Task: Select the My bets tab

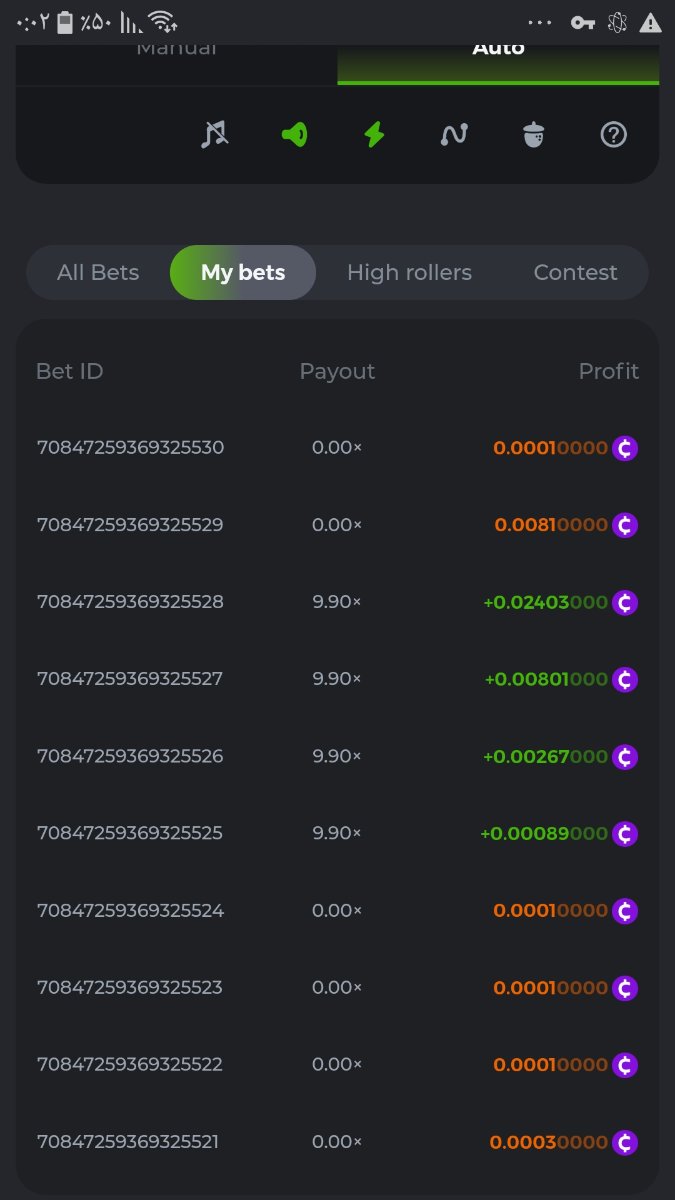Action: (243, 272)
